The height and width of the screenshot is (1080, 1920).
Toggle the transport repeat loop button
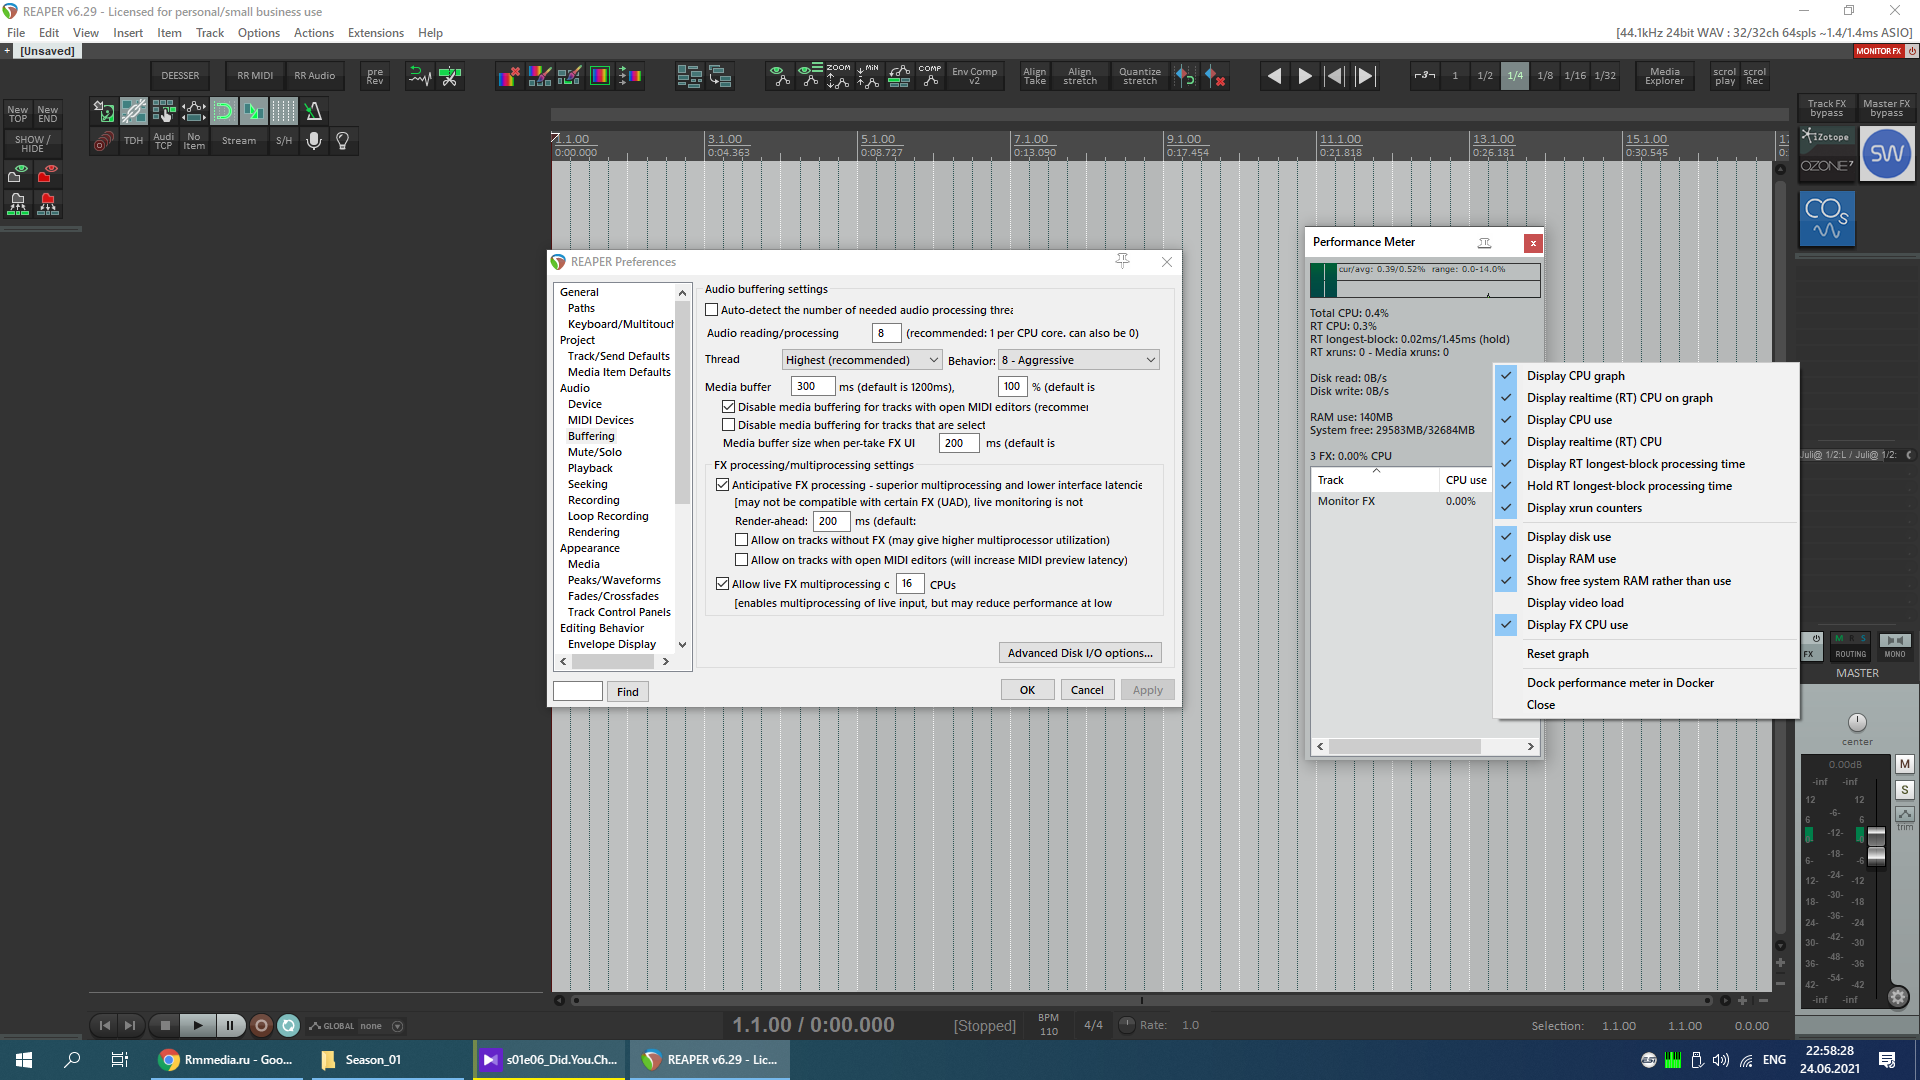(x=288, y=1025)
